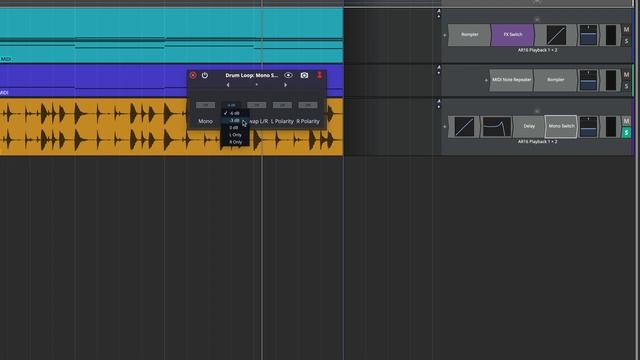The width and height of the screenshot is (640, 360).
Task: Go to previous preset with left arrow
Action: tap(228, 85)
